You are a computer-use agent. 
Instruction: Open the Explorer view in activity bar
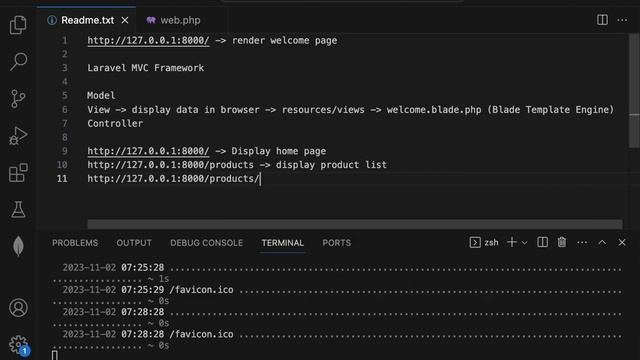pos(18,25)
